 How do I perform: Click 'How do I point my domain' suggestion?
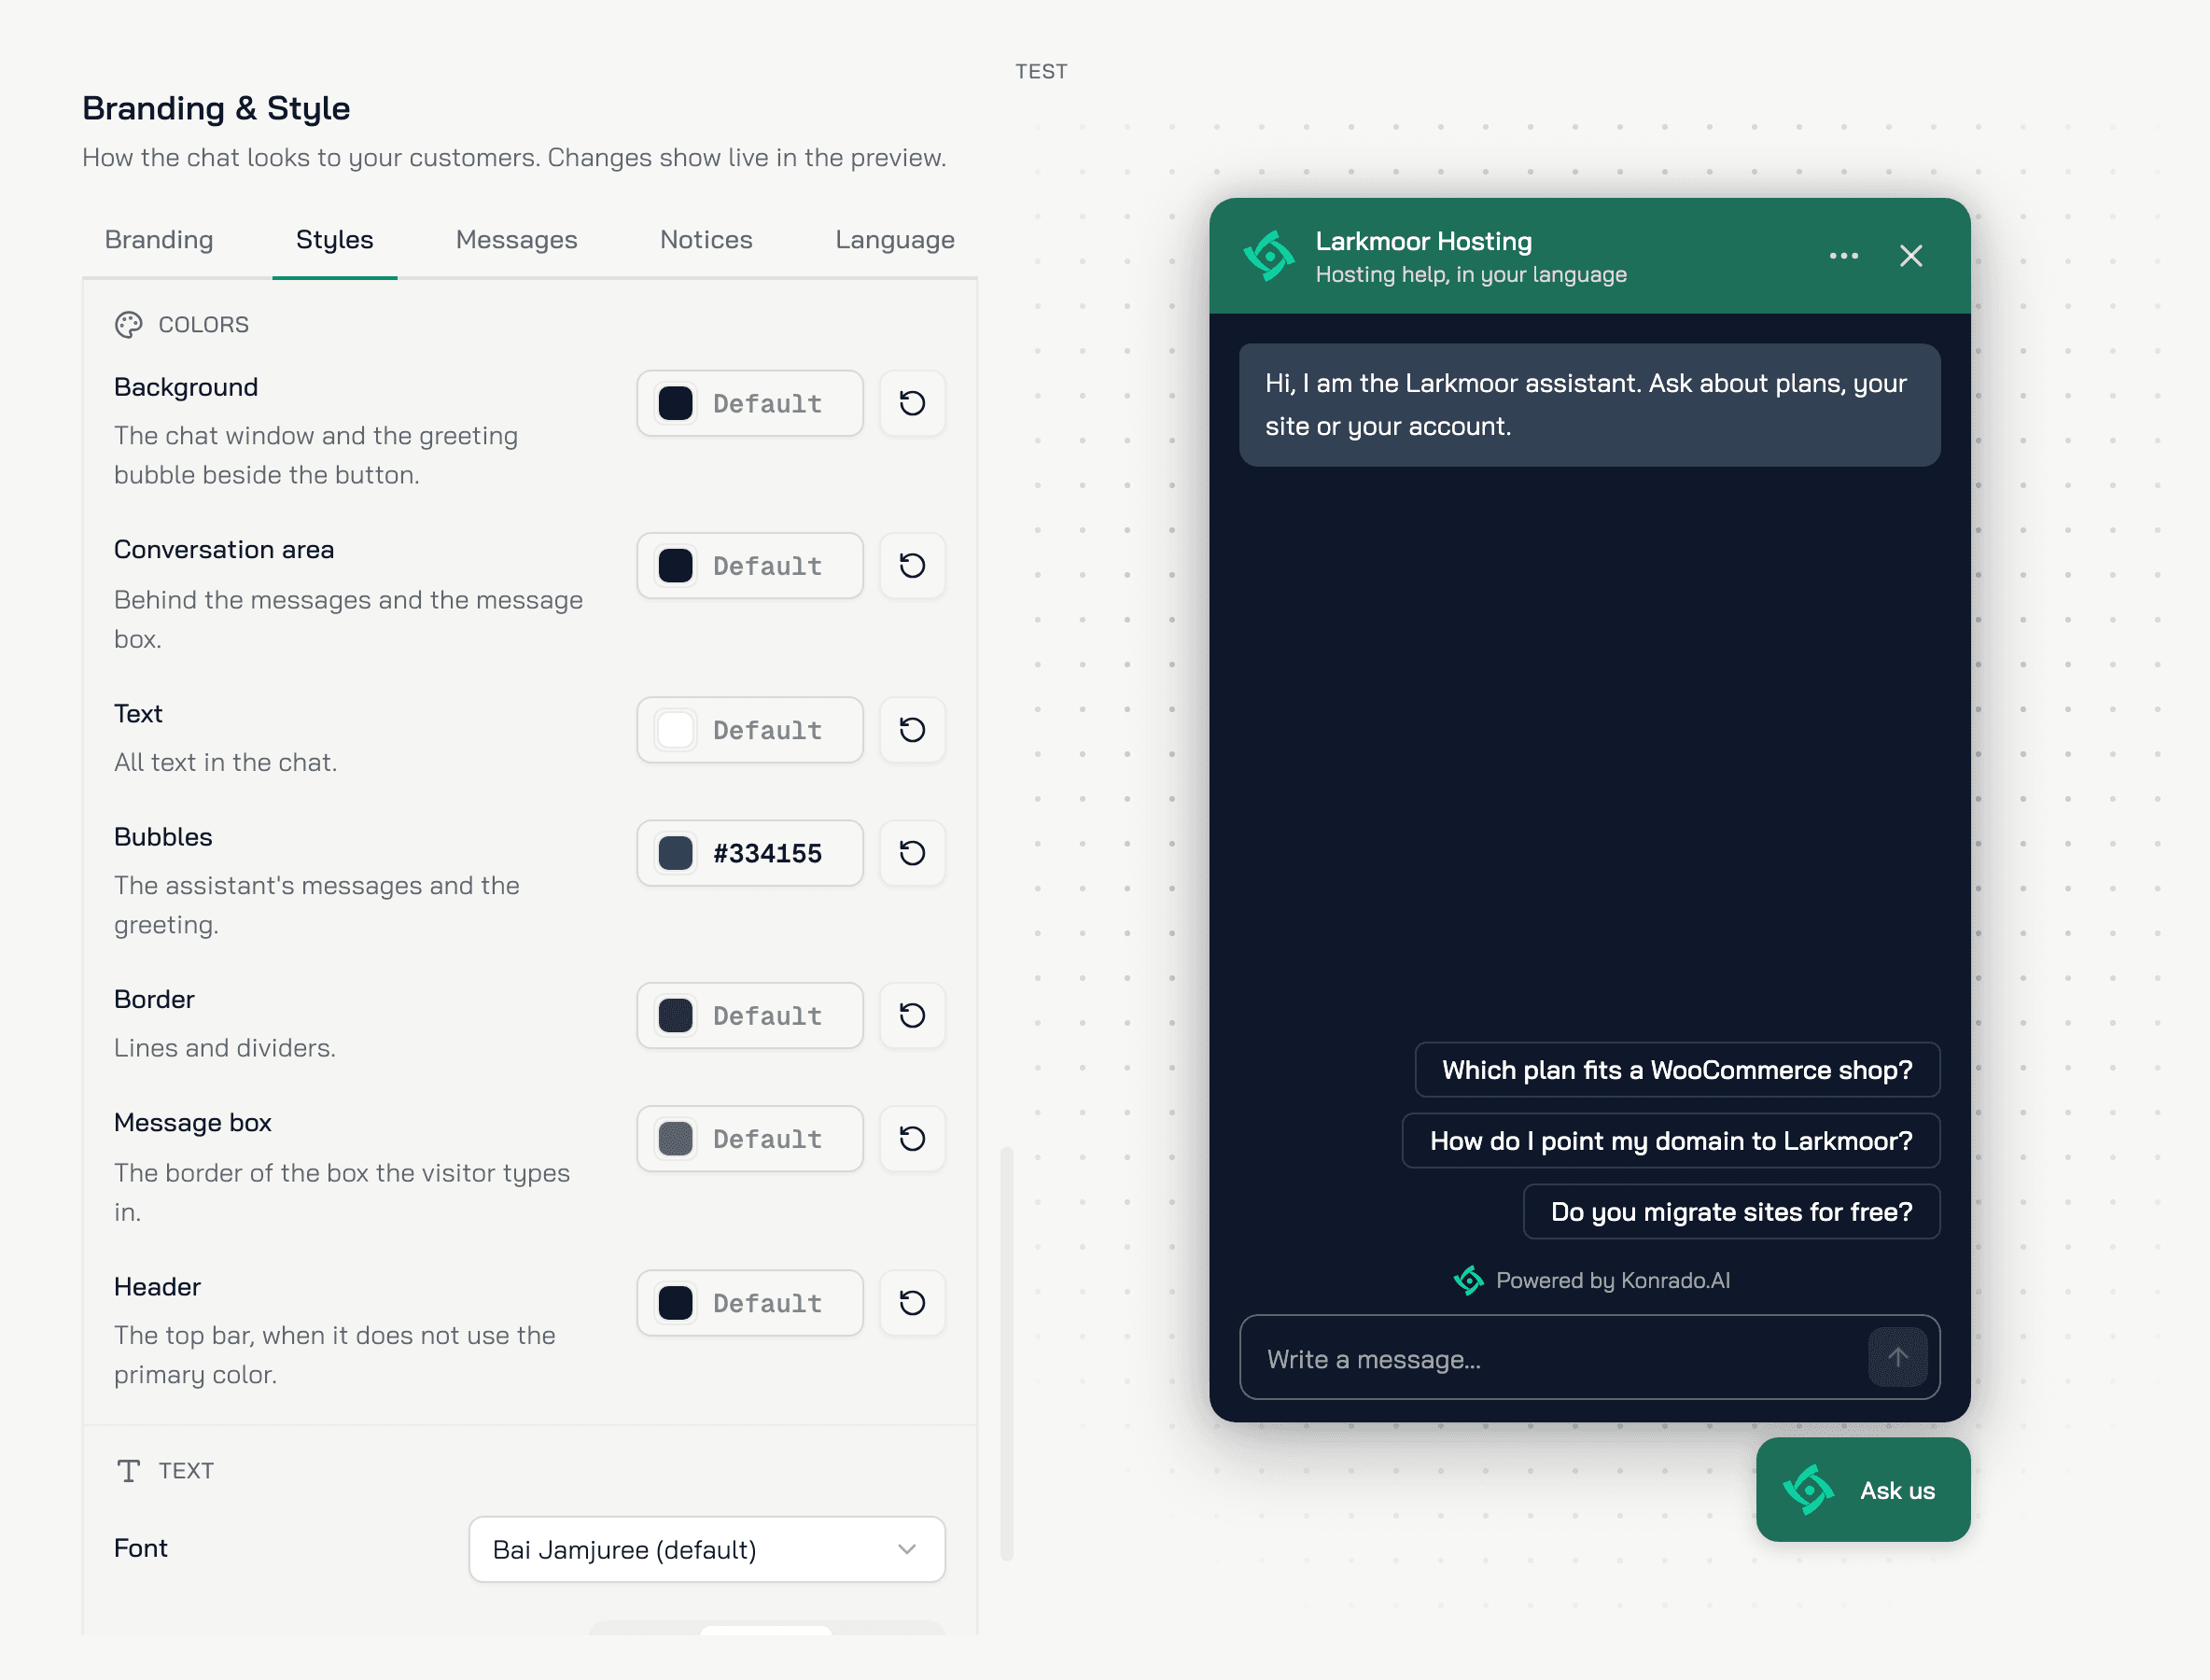pyautogui.click(x=1671, y=1141)
